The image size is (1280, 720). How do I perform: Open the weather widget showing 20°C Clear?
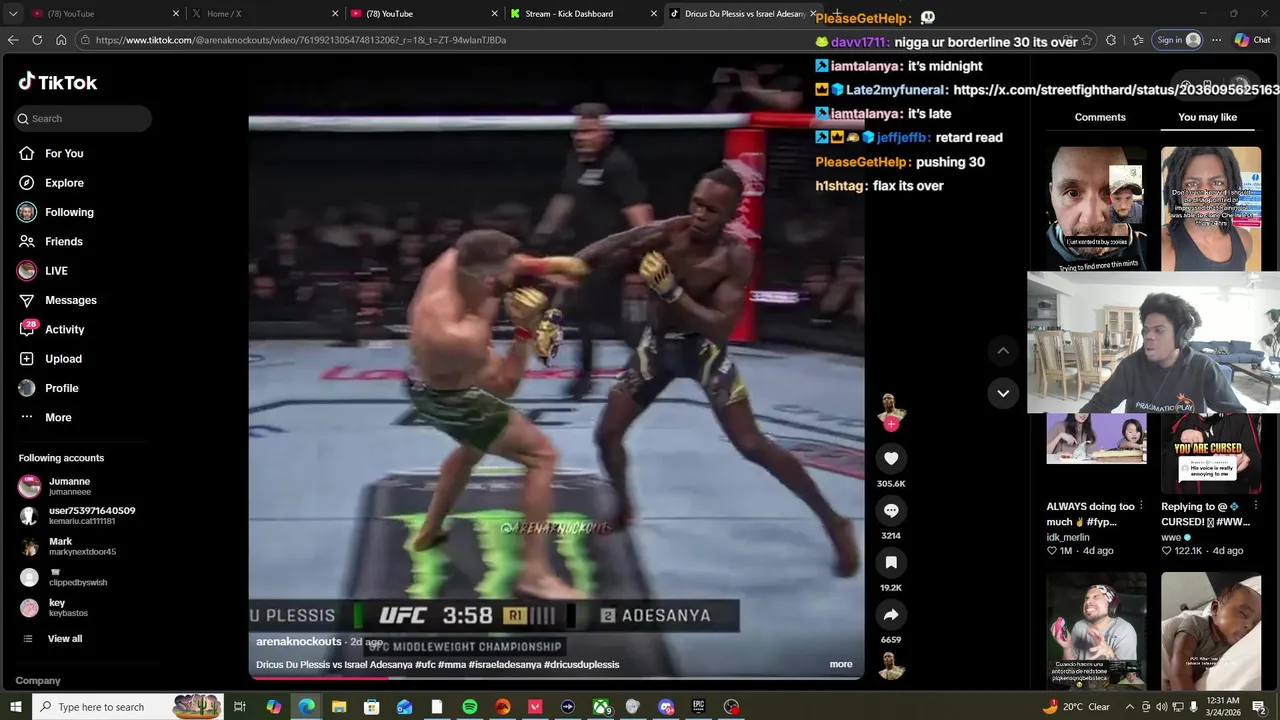(1075, 707)
